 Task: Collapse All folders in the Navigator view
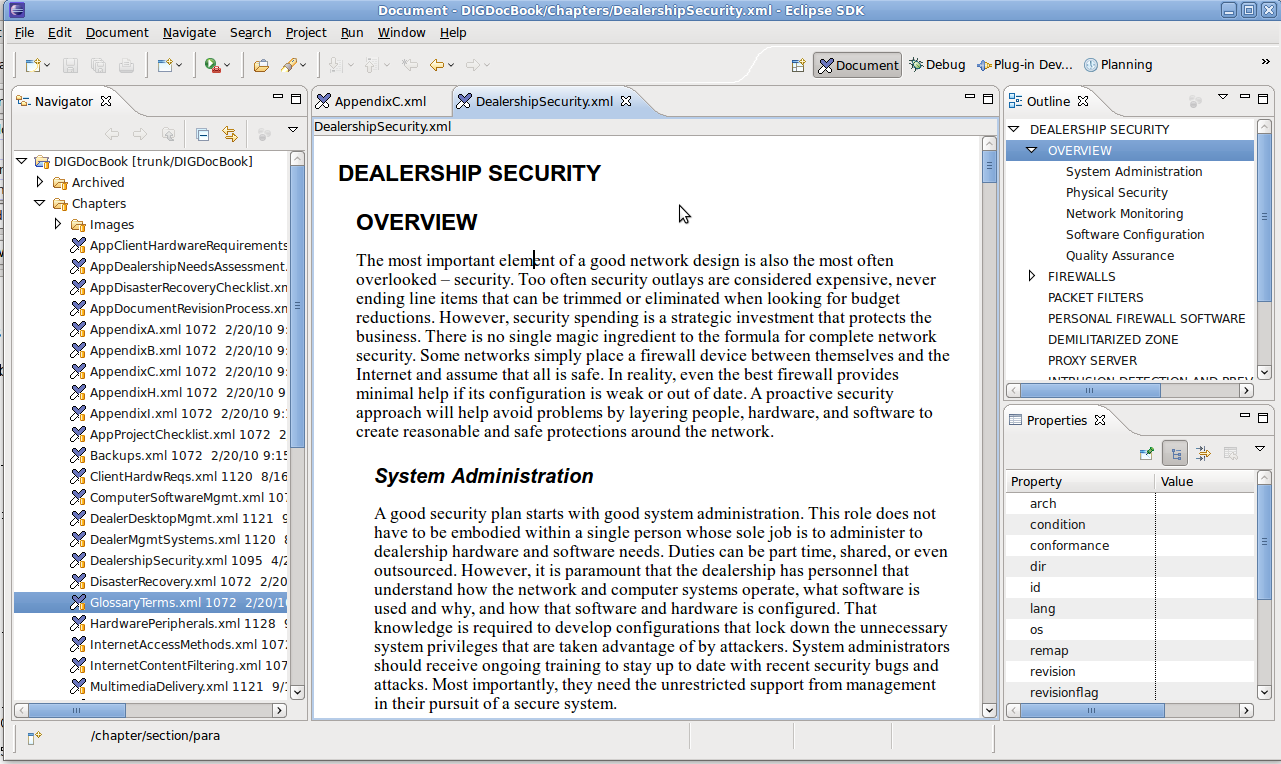pos(201,132)
